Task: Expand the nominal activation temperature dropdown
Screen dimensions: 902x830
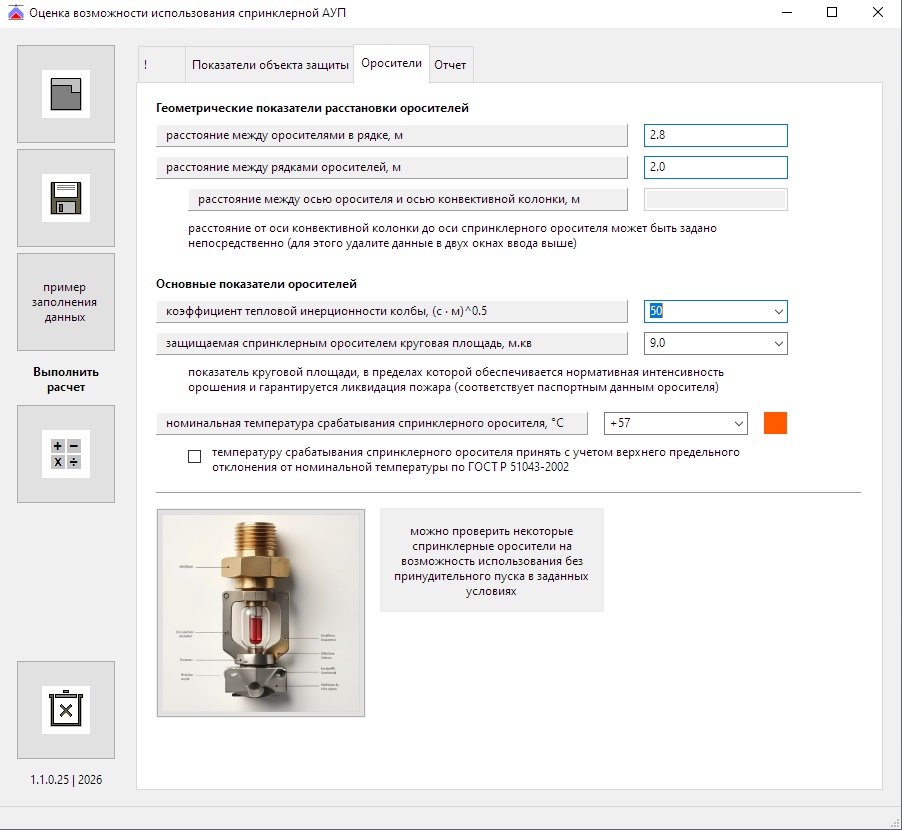Action: [x=738, y=424]
